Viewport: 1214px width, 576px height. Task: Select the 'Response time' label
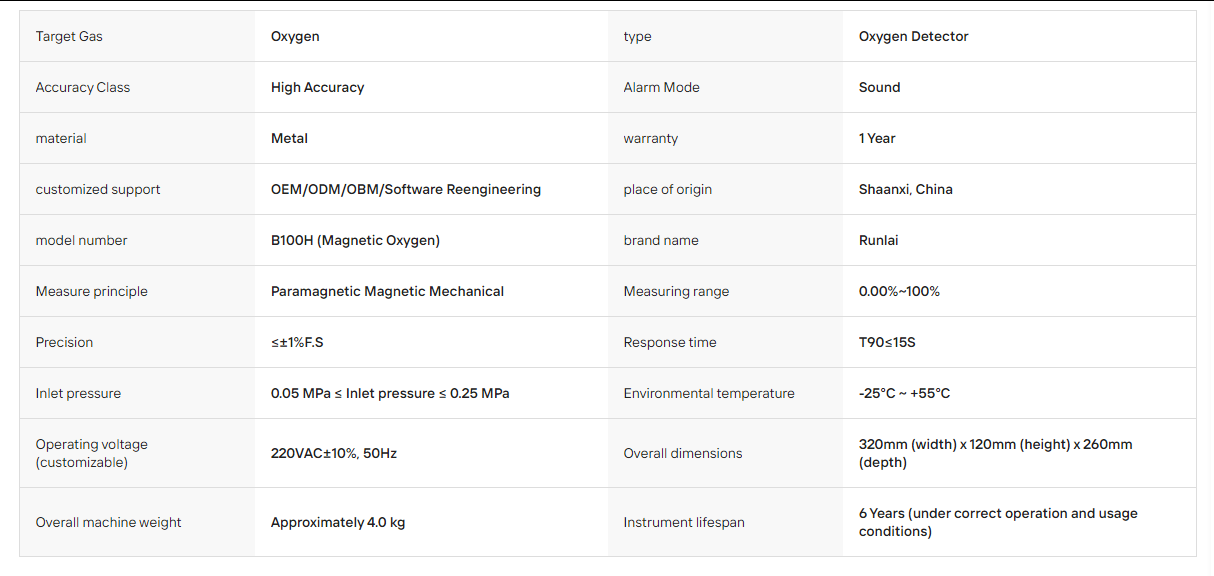click(670, 343)
